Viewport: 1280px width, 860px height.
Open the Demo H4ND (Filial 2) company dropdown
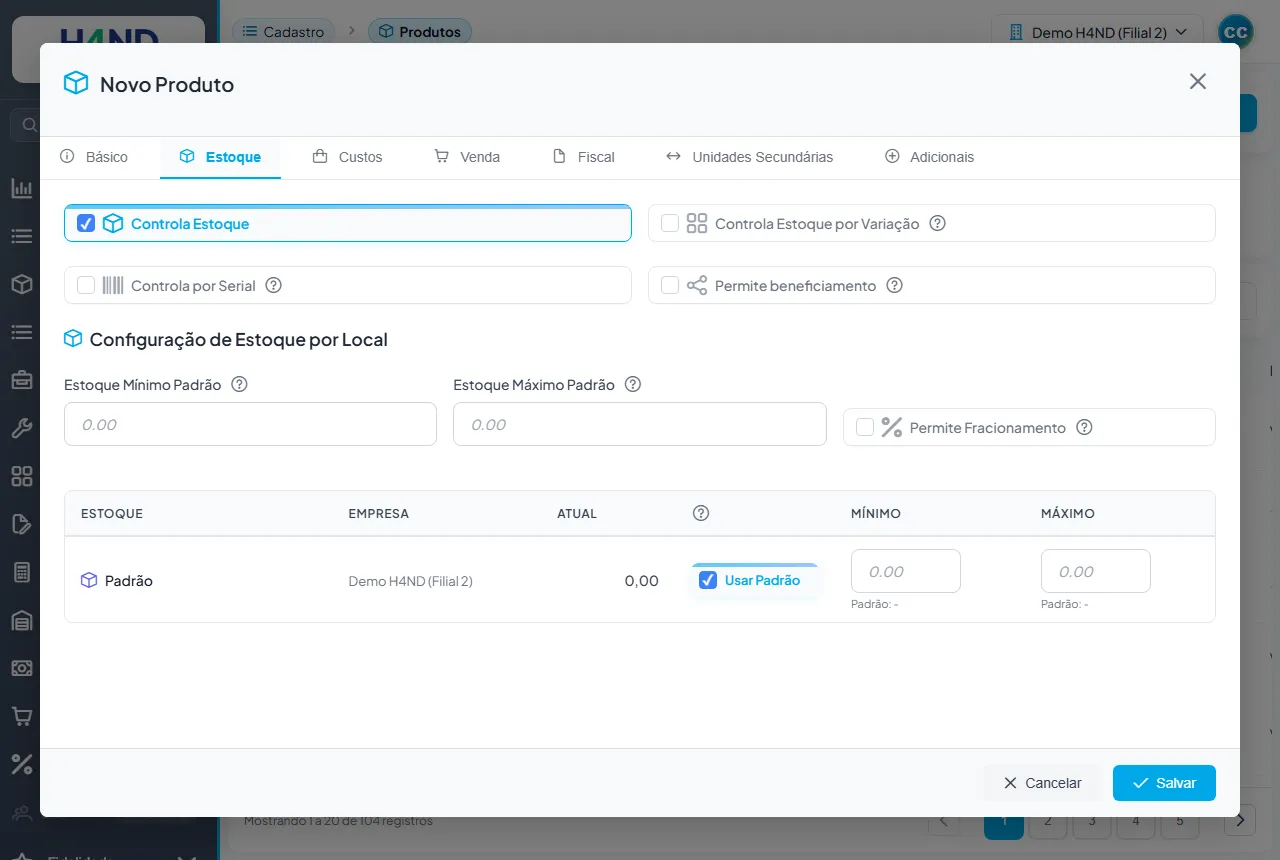point(1097,32)
